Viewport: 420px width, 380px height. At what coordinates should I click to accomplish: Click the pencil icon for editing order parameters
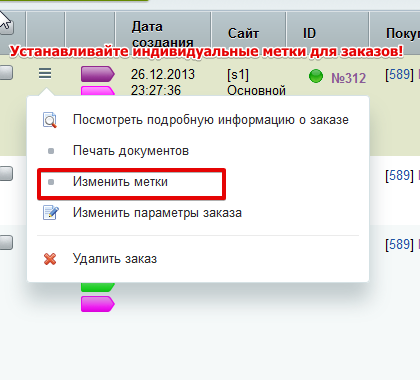pyautogui.click(x=51, y=213)
